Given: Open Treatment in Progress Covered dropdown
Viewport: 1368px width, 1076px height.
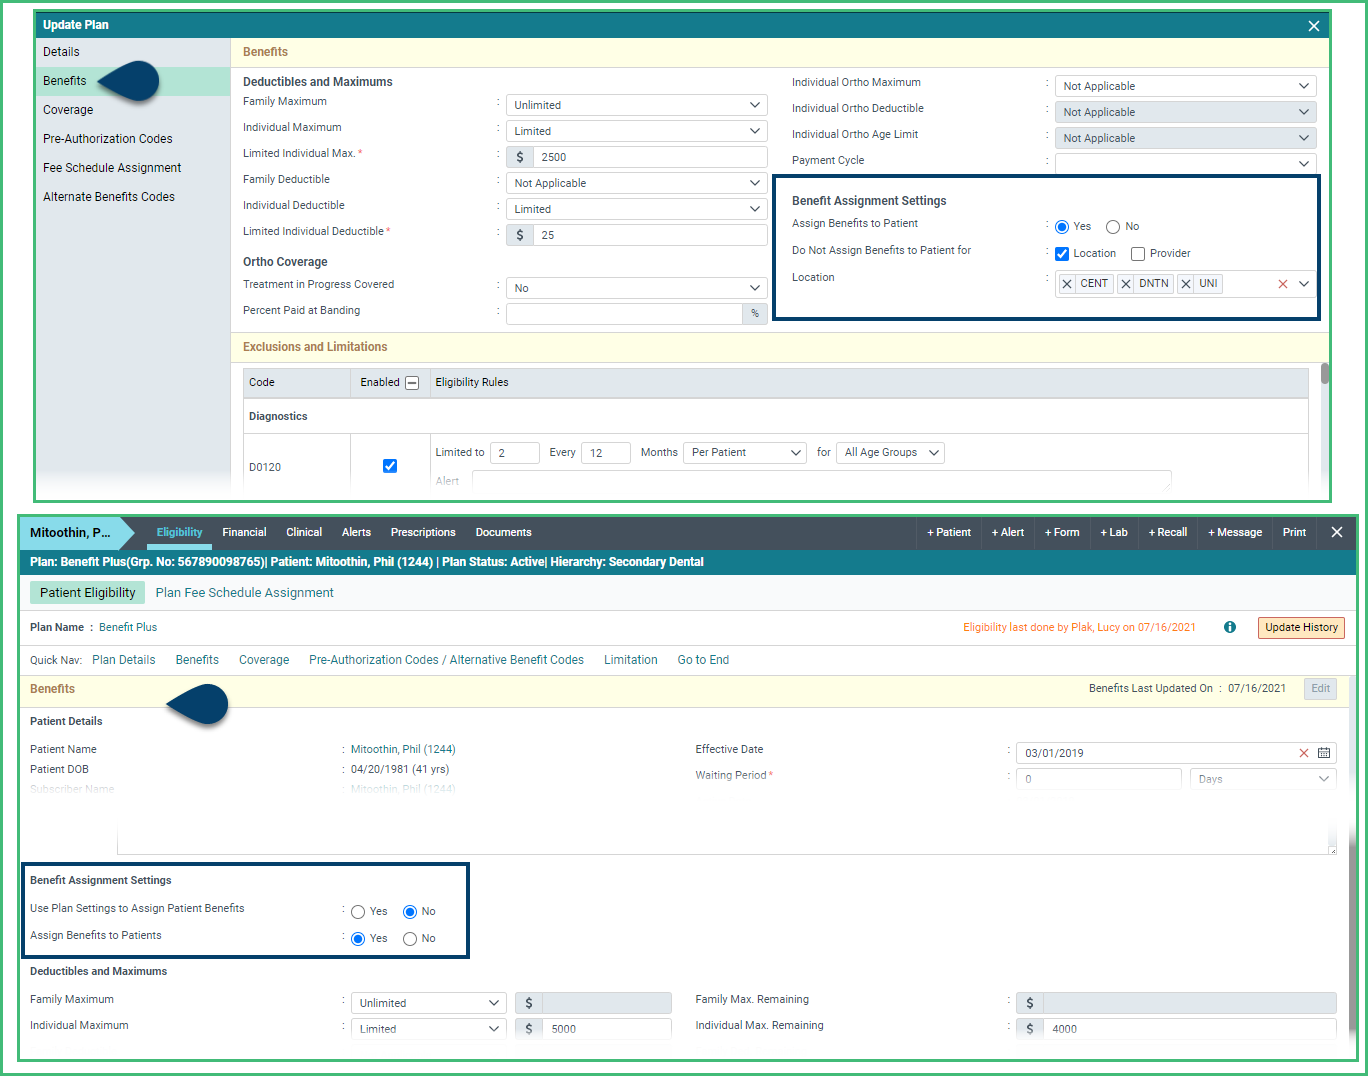Looking at the screenshot, I should pos(637,288).
